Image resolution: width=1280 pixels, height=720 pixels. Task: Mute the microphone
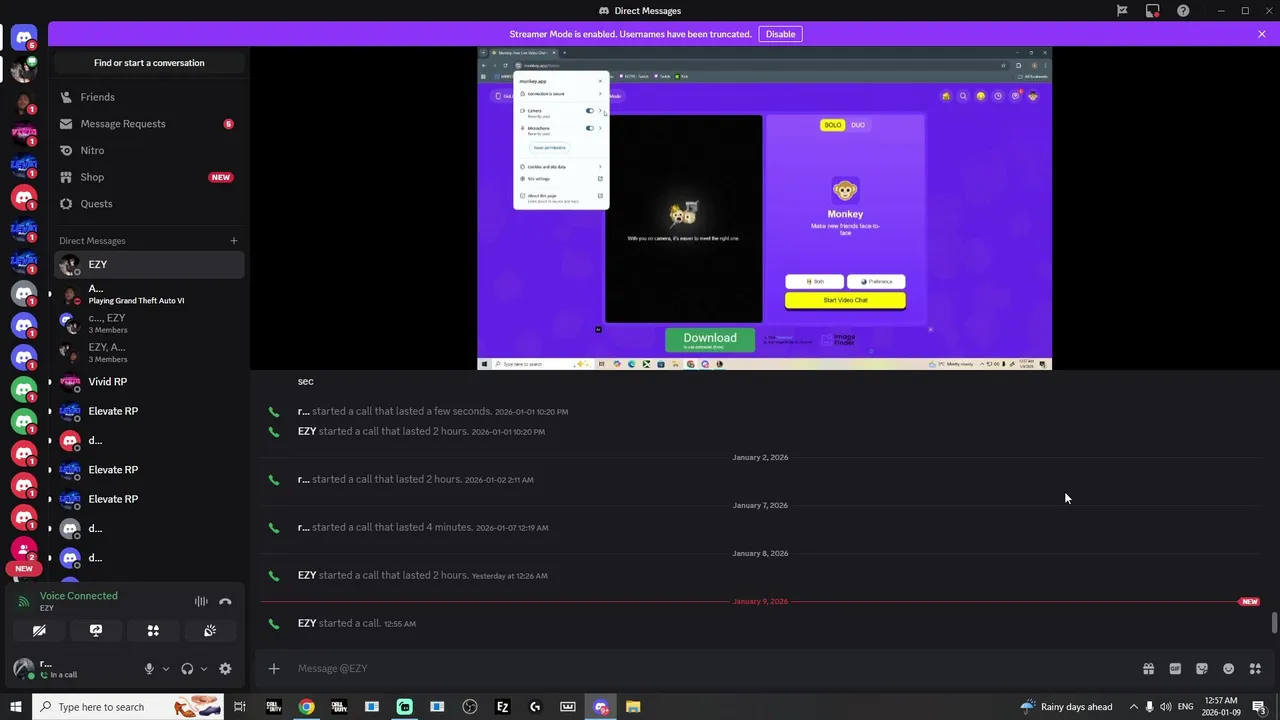(149, 669)
